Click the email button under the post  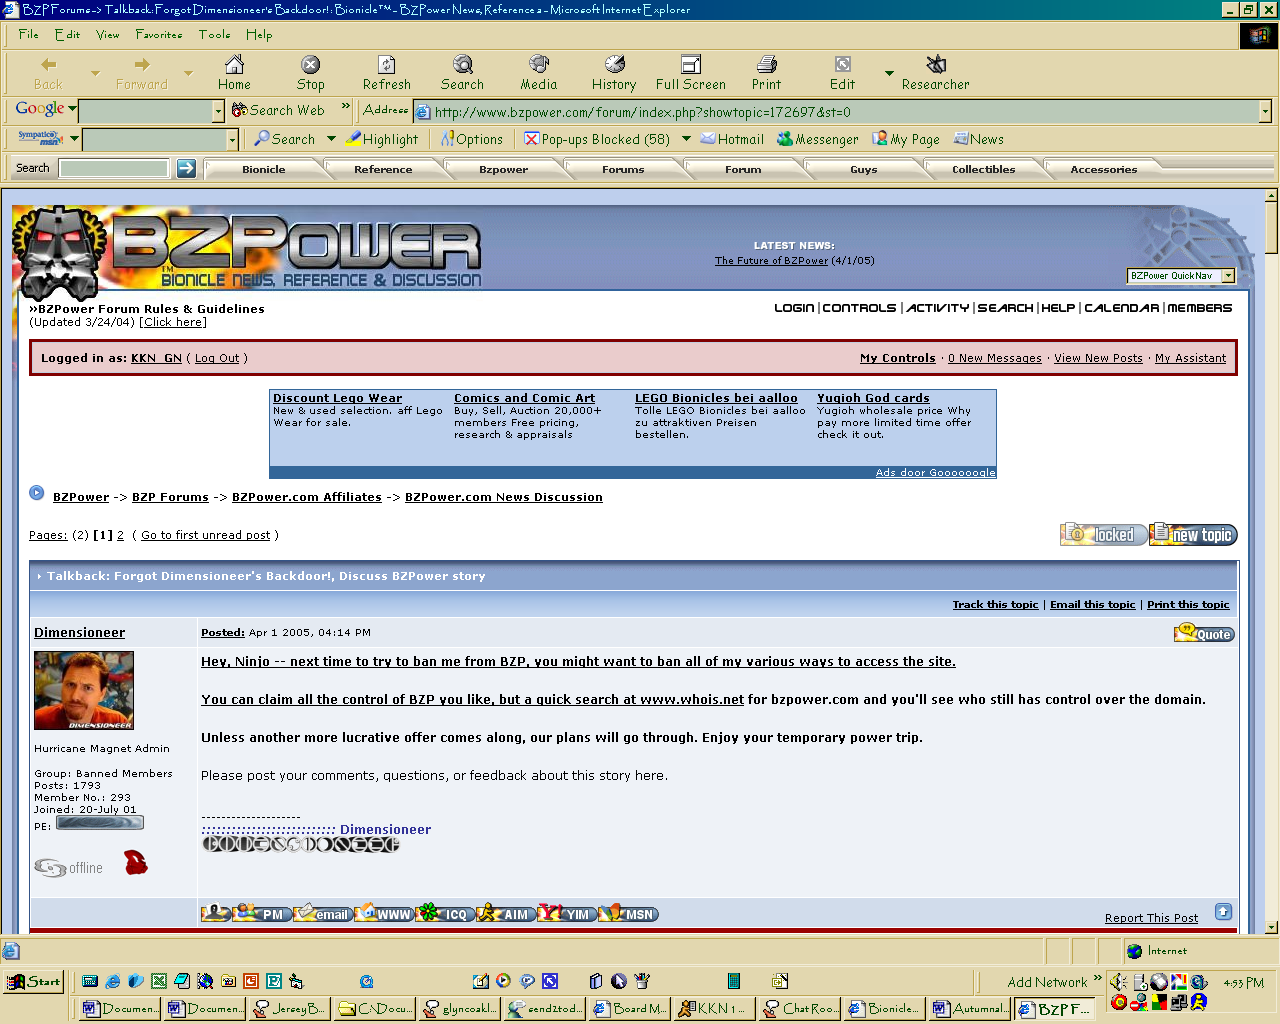pos(323,913)
